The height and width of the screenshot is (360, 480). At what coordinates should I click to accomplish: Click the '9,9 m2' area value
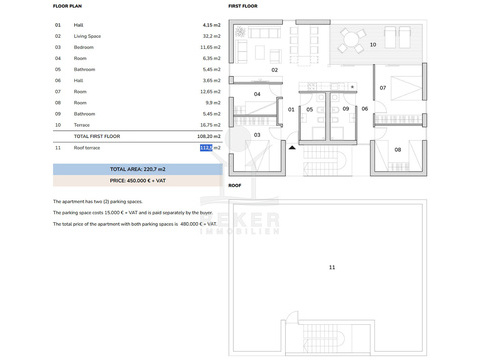[x=213, y=103]
